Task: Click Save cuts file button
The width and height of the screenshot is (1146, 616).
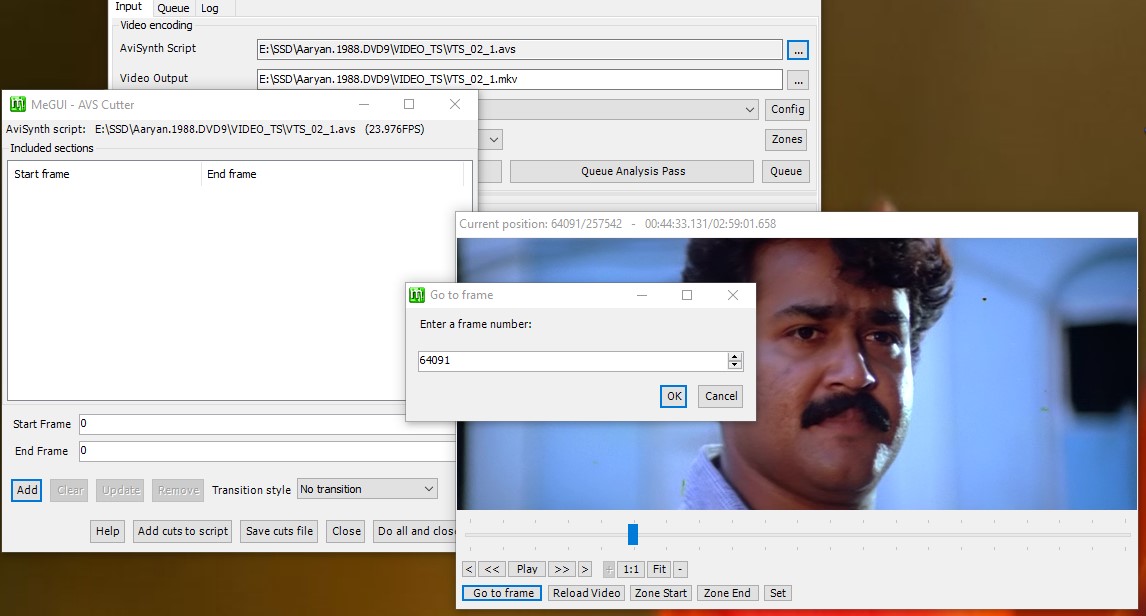Action: click(x=279, y=531)
